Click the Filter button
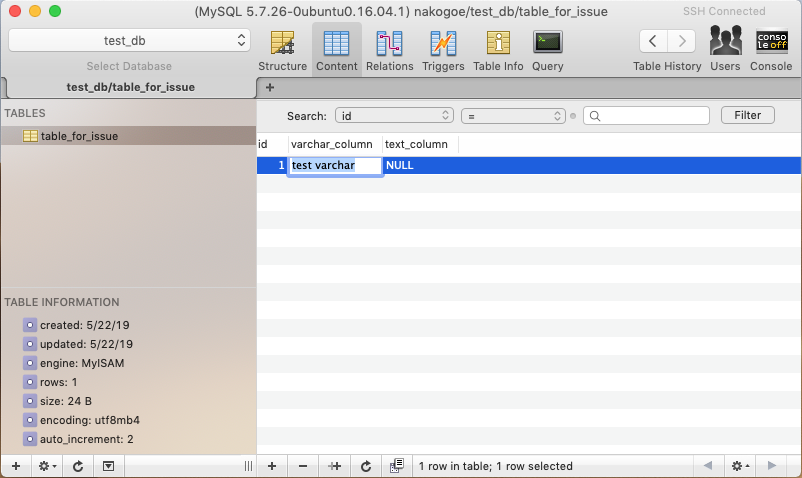802x478 pixels. coord(747,115)
